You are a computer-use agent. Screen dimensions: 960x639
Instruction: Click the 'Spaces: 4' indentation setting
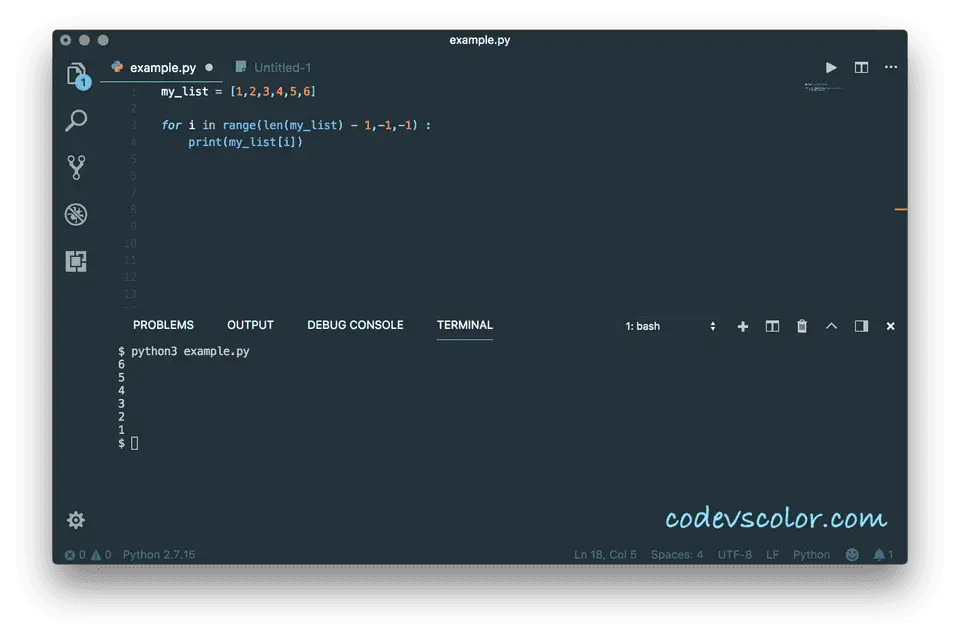pyautogui.click(x=677, y=554)
